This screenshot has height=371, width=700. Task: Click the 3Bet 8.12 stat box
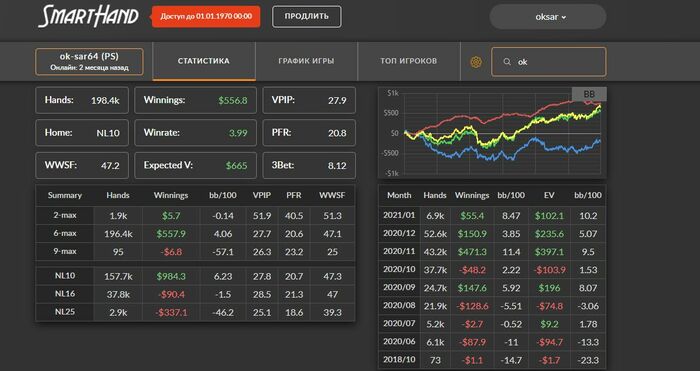(x=309, y=165)
